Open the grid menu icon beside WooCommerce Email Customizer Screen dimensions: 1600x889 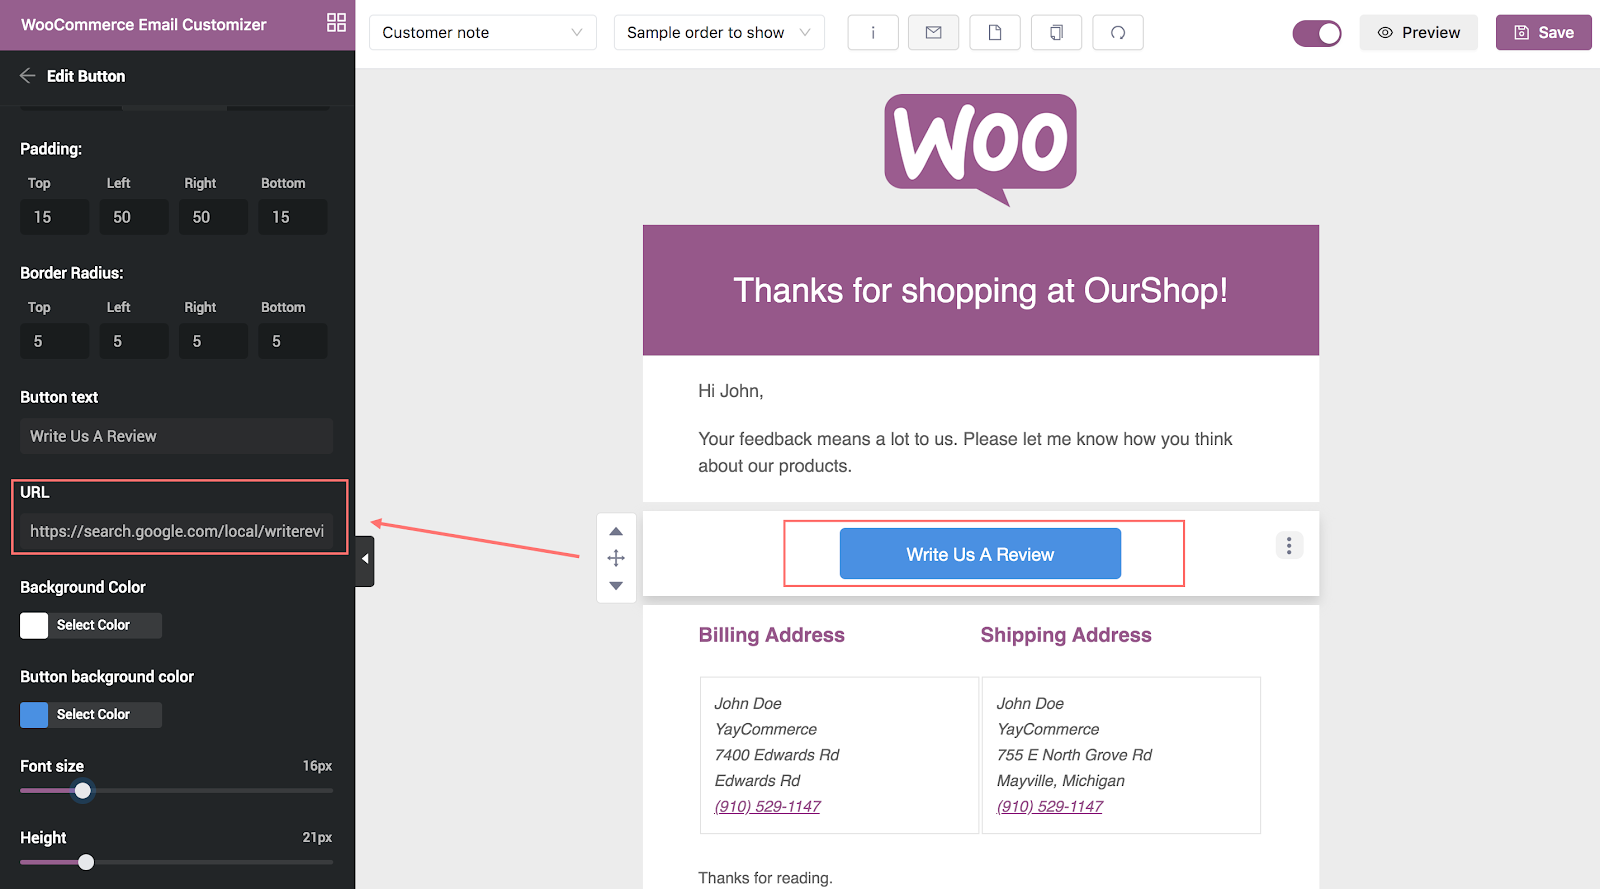coord(336,23)
